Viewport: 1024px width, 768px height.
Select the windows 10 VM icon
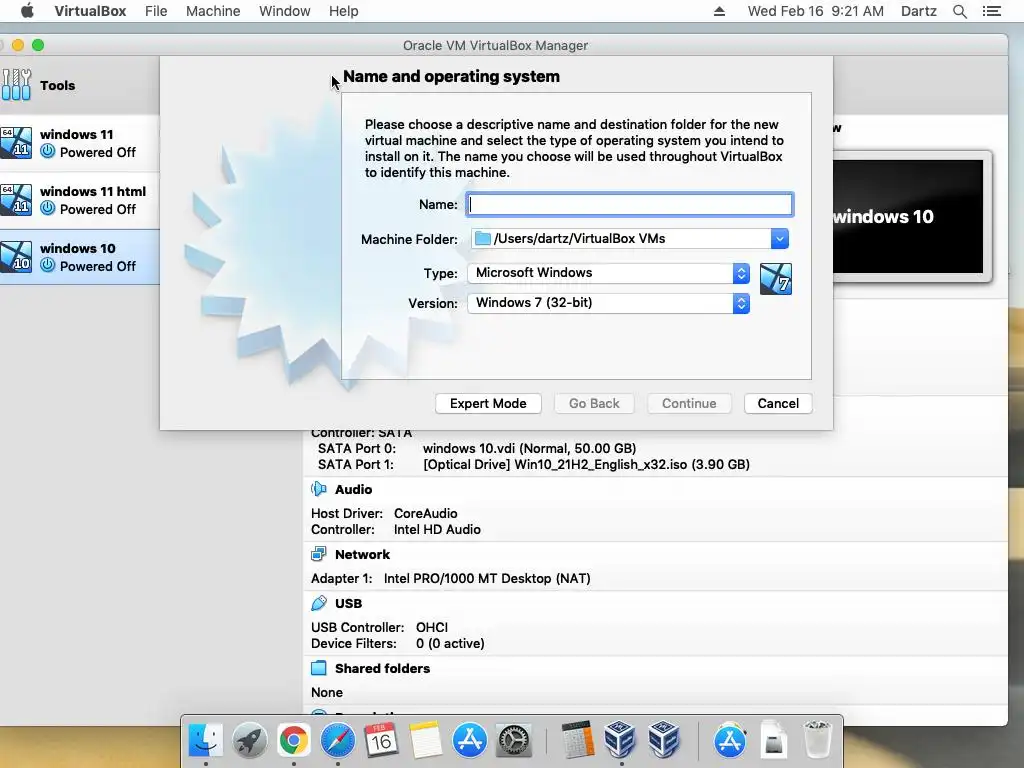pyautogui.click(x=16, y=257)
